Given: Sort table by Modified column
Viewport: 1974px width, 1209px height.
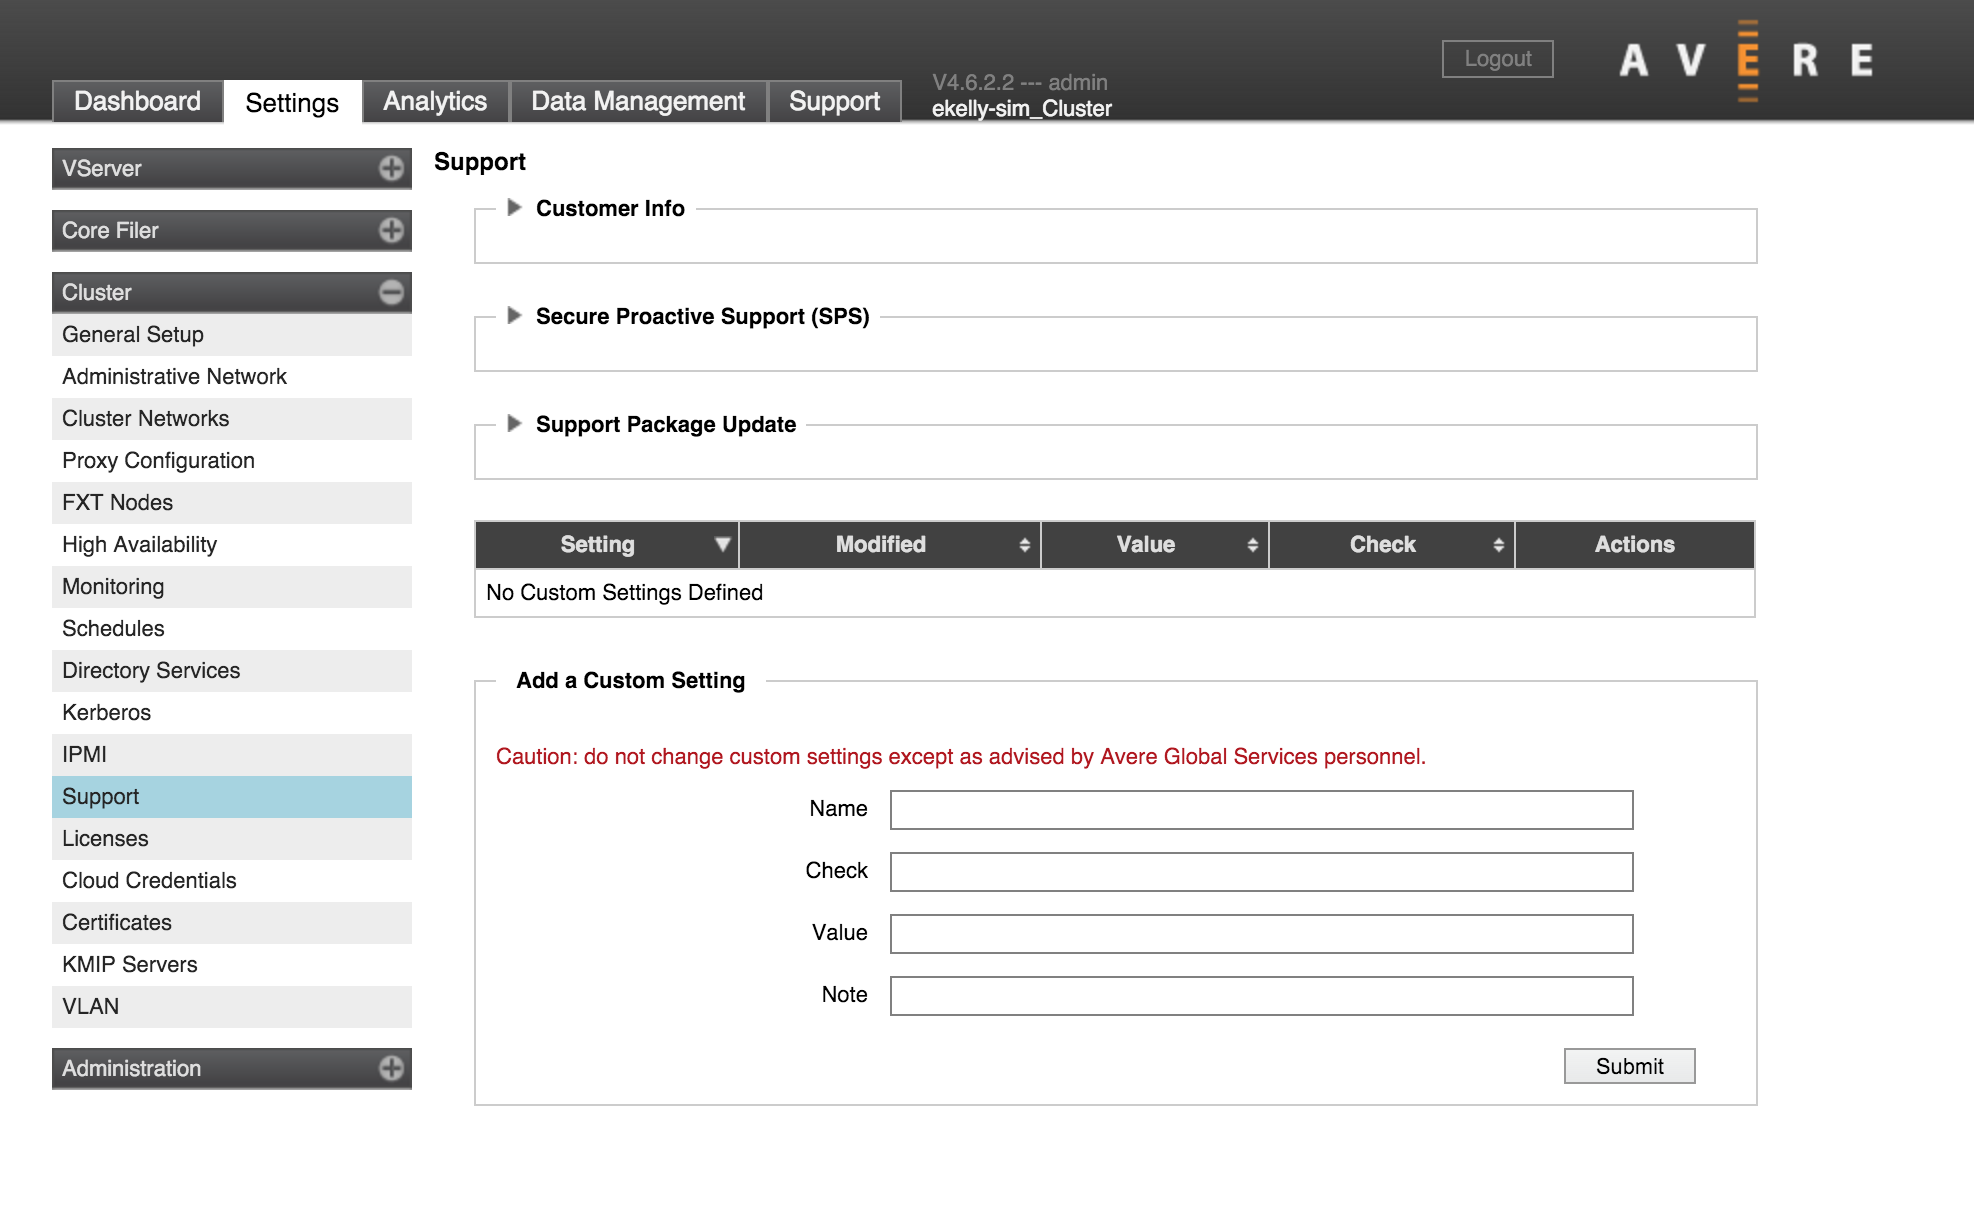Looking at the screenshot, I should (890, 545).
